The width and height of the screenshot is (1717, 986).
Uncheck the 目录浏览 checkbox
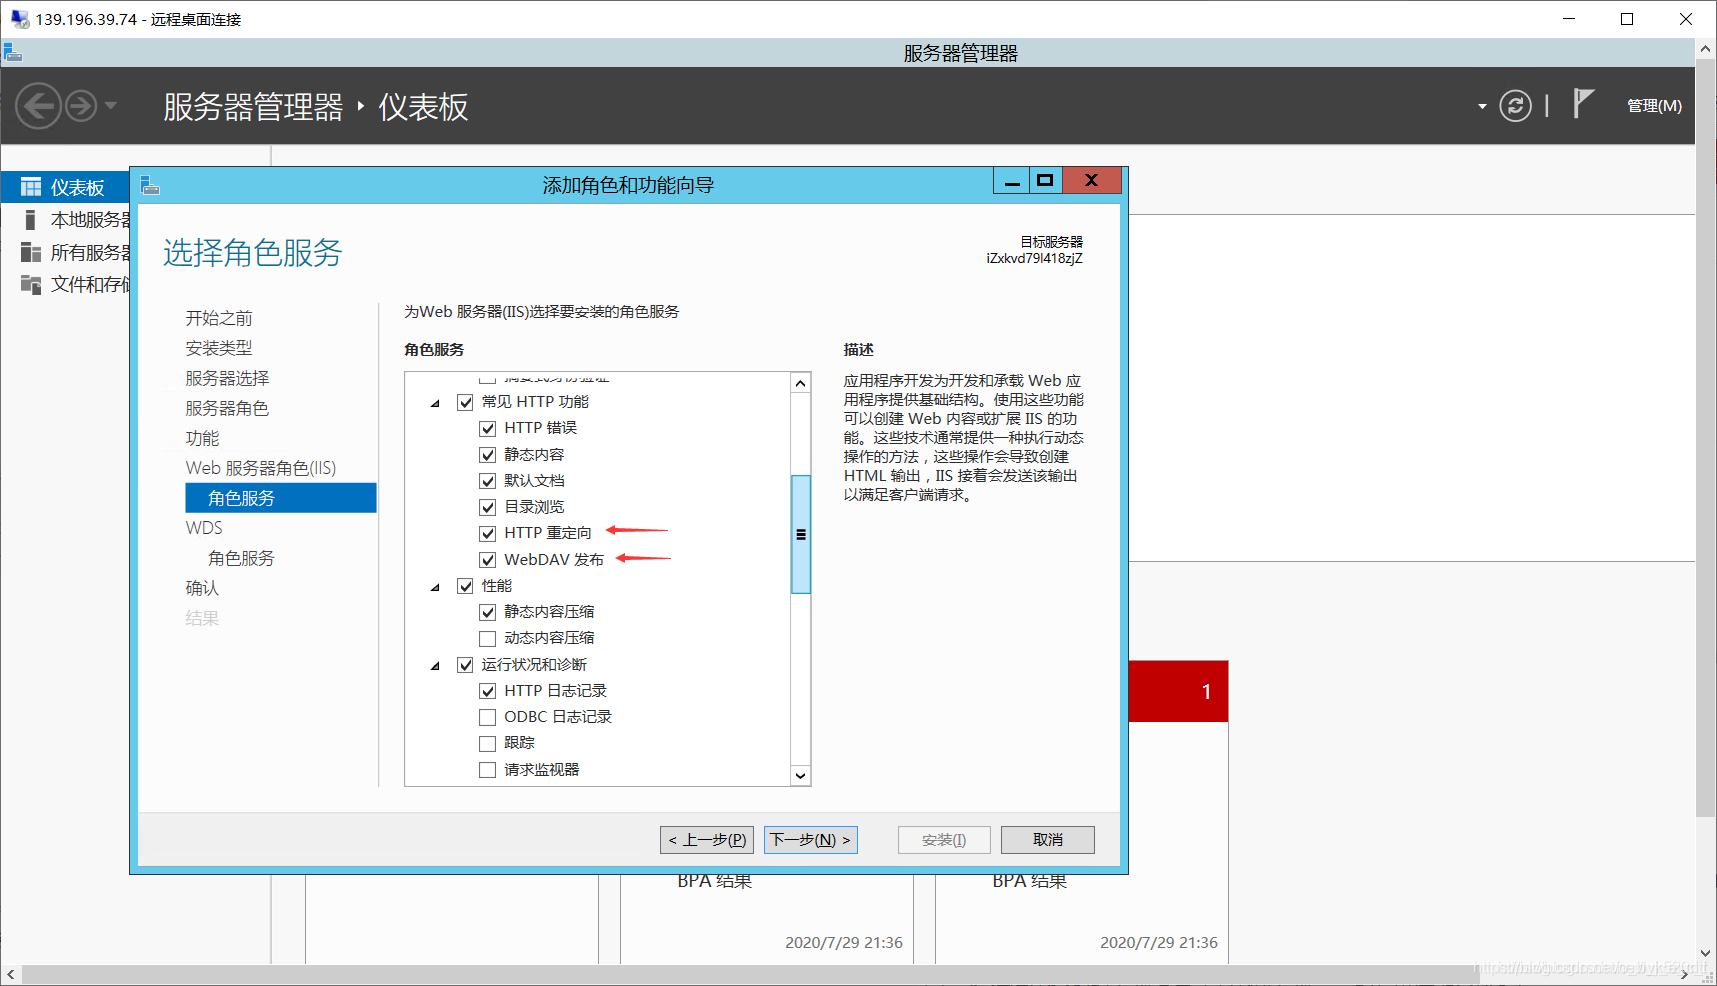(488, 507)
